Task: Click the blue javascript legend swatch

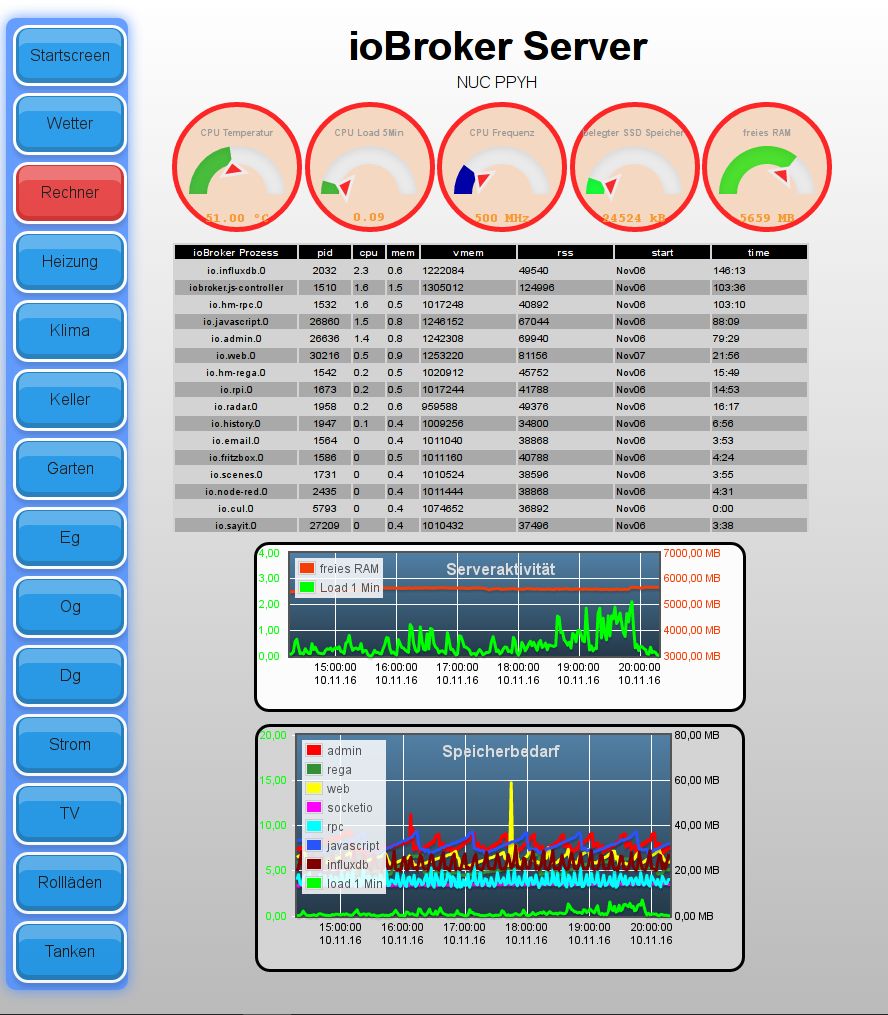Action: (314, 845)
